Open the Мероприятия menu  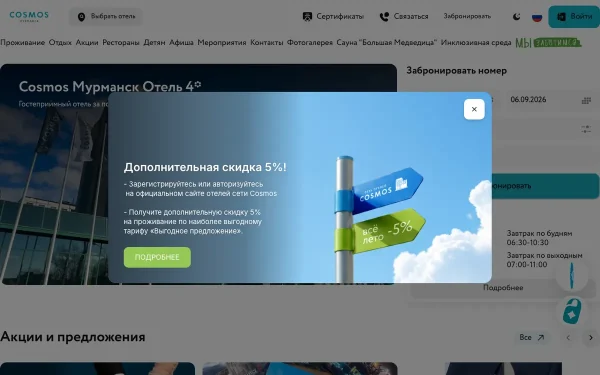point(222,42)
